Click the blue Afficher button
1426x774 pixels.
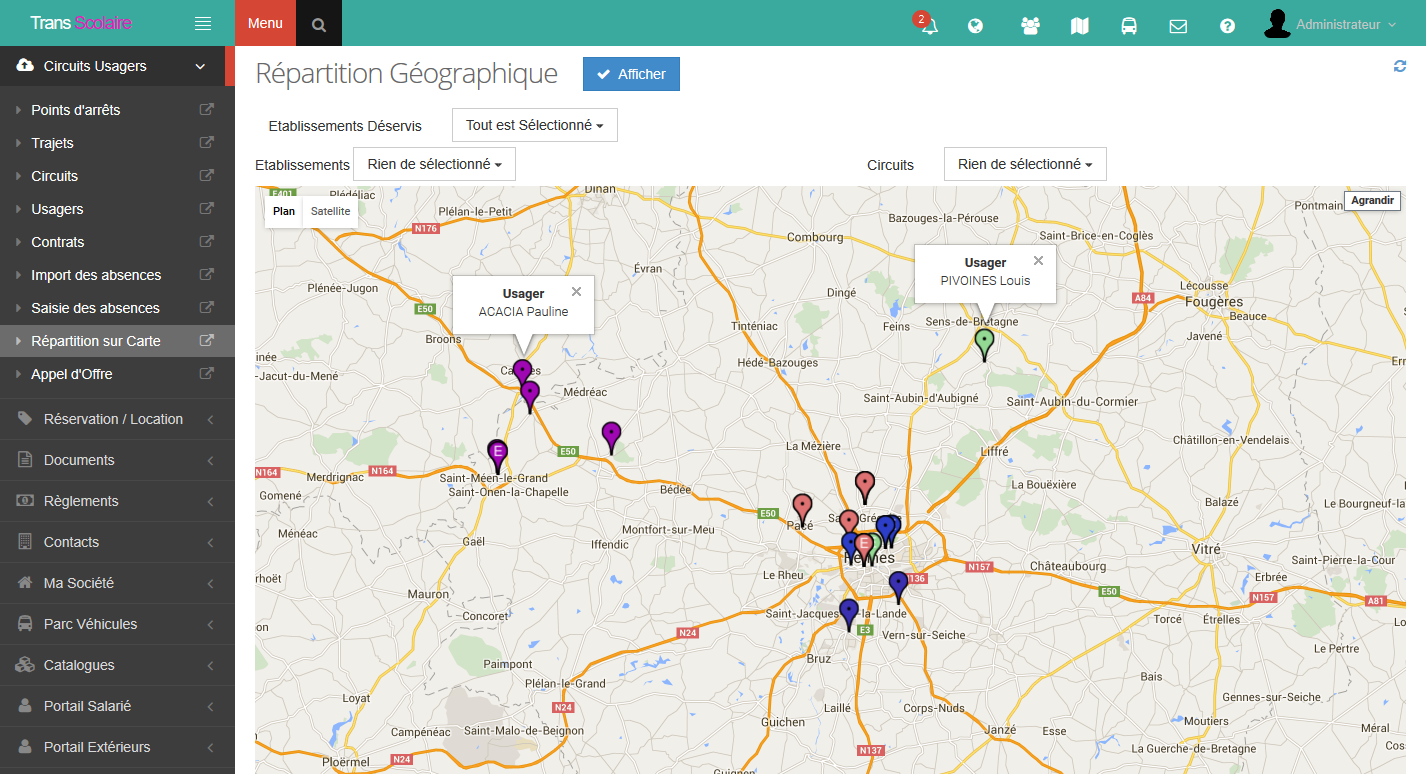(x=631, y=74)
